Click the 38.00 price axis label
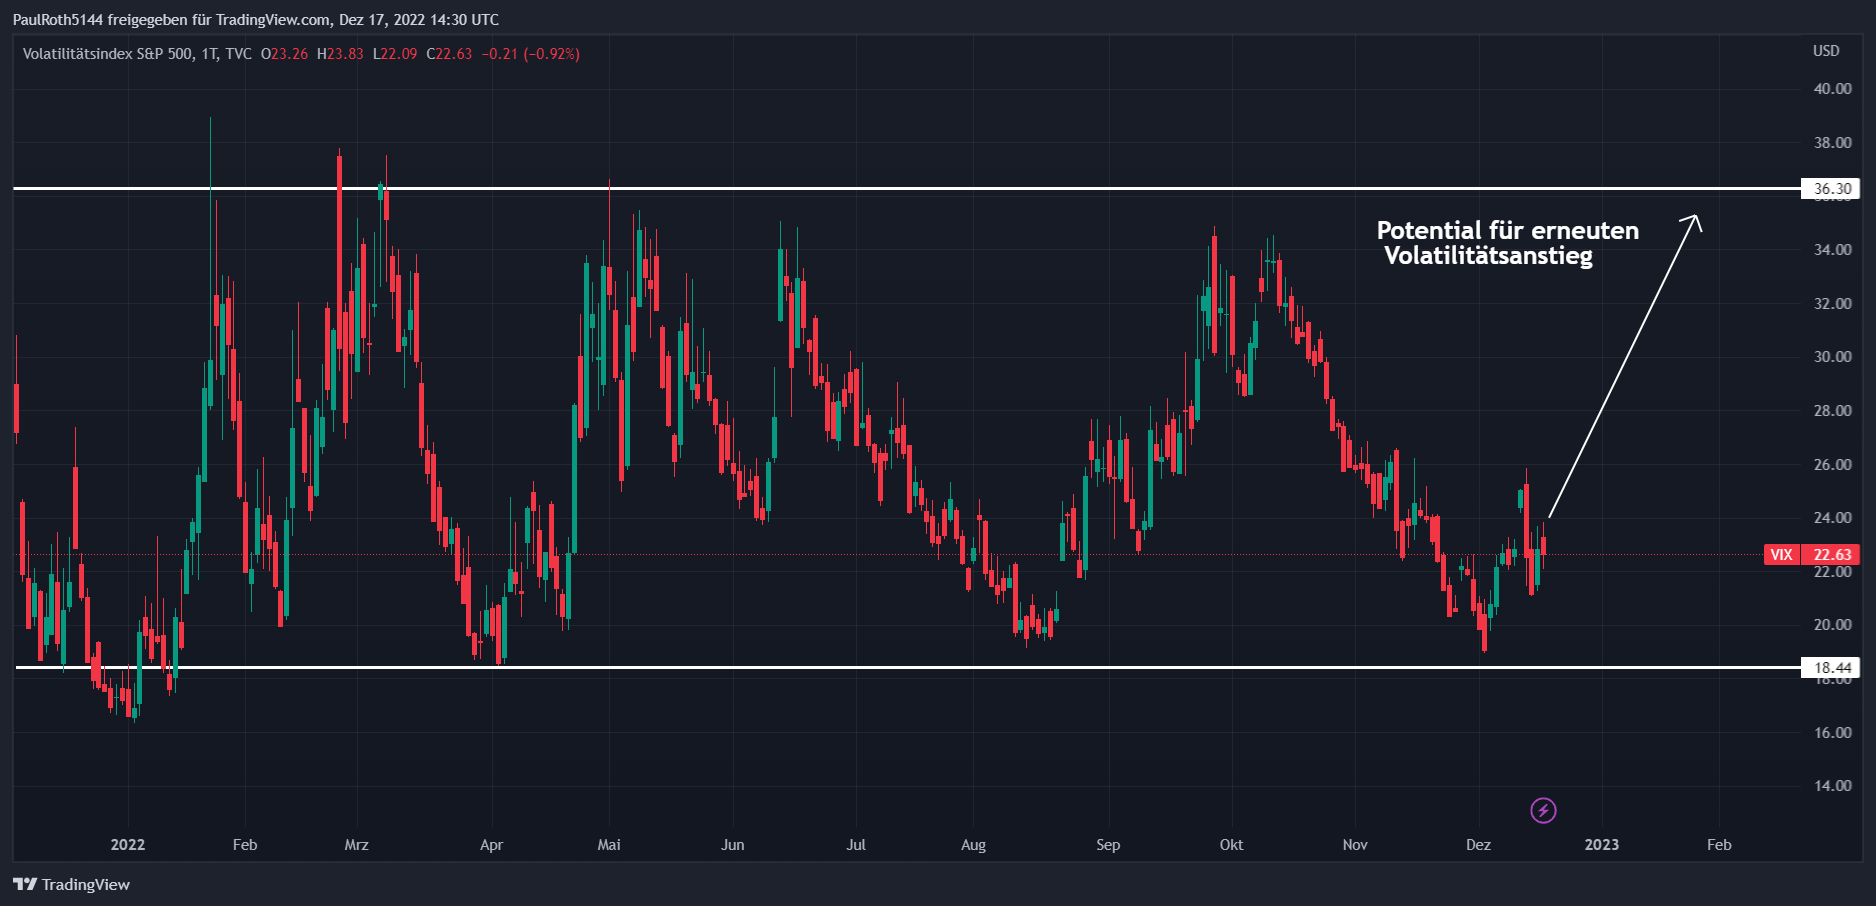 click(x=1832, y=143)
